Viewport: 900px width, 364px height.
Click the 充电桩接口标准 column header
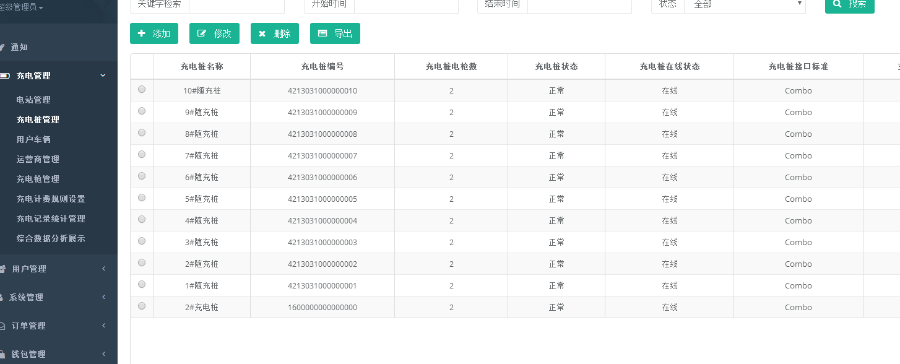tap(798, 67)
